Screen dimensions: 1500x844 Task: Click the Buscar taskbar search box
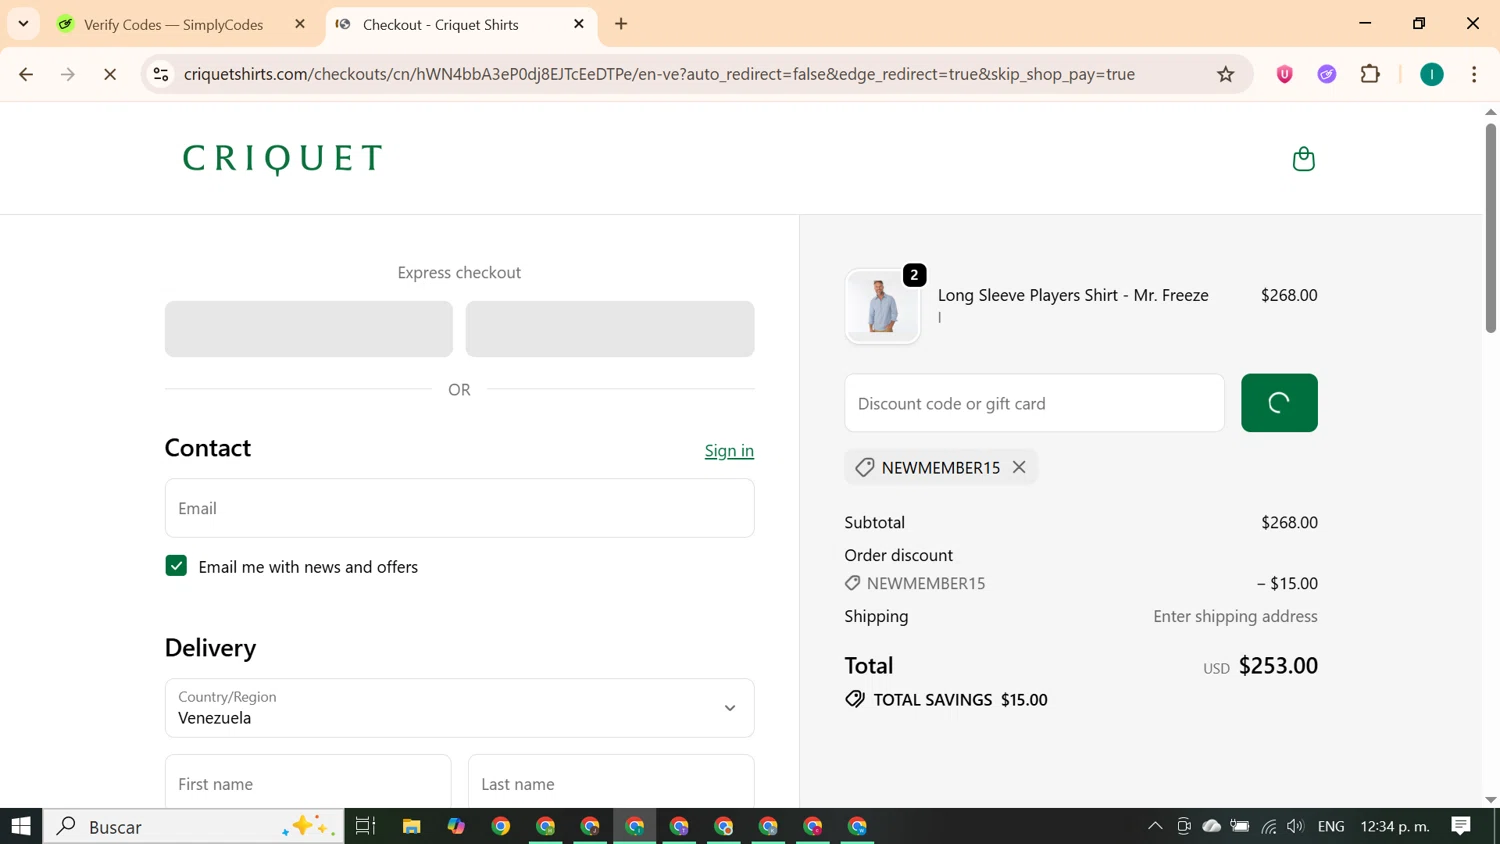[193, 826]
